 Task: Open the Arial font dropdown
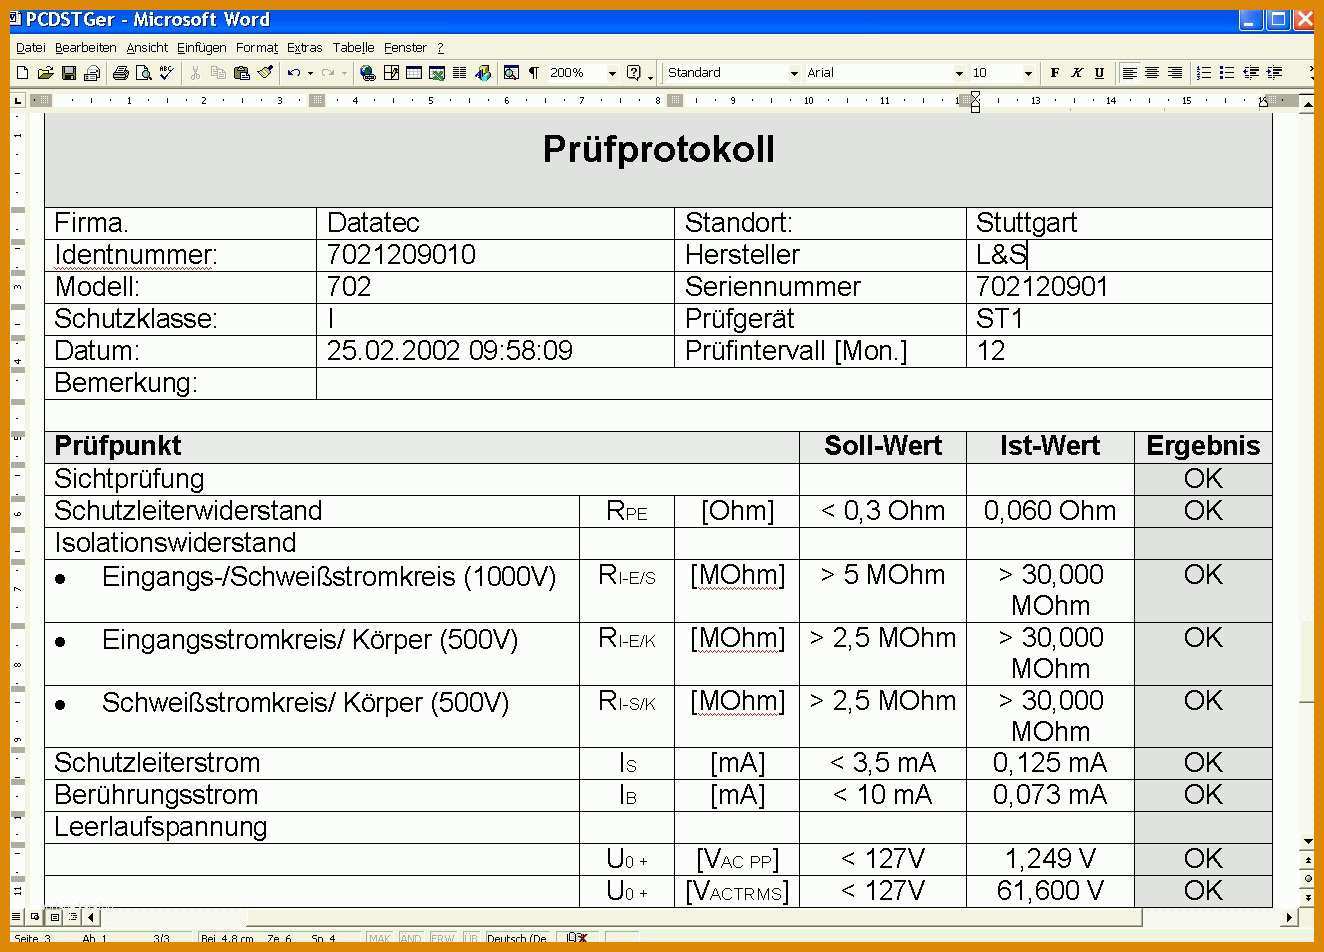959,73
